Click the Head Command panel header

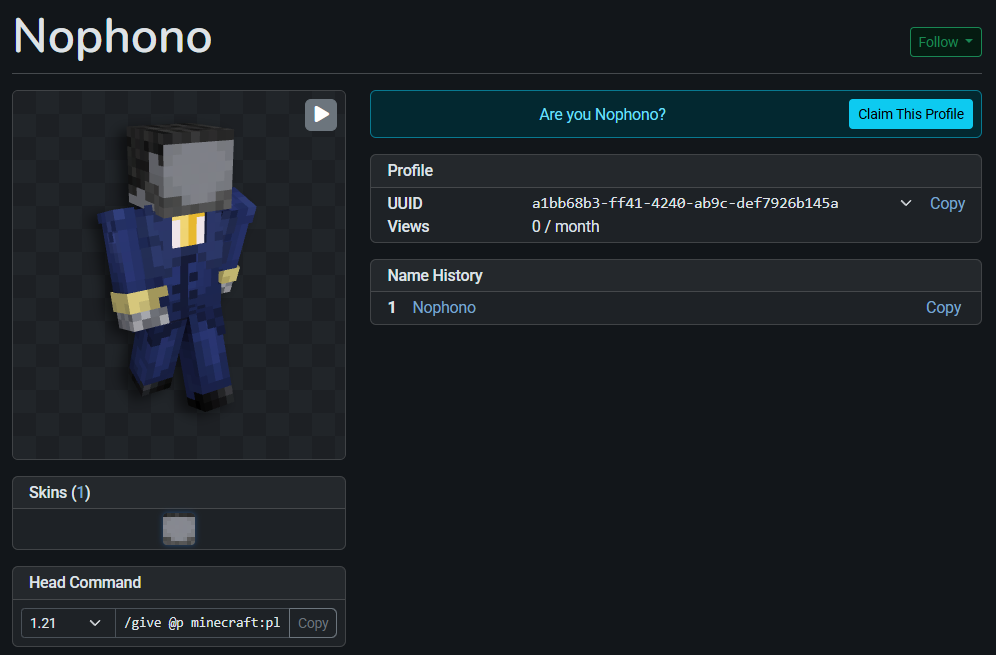pos(85,582)
